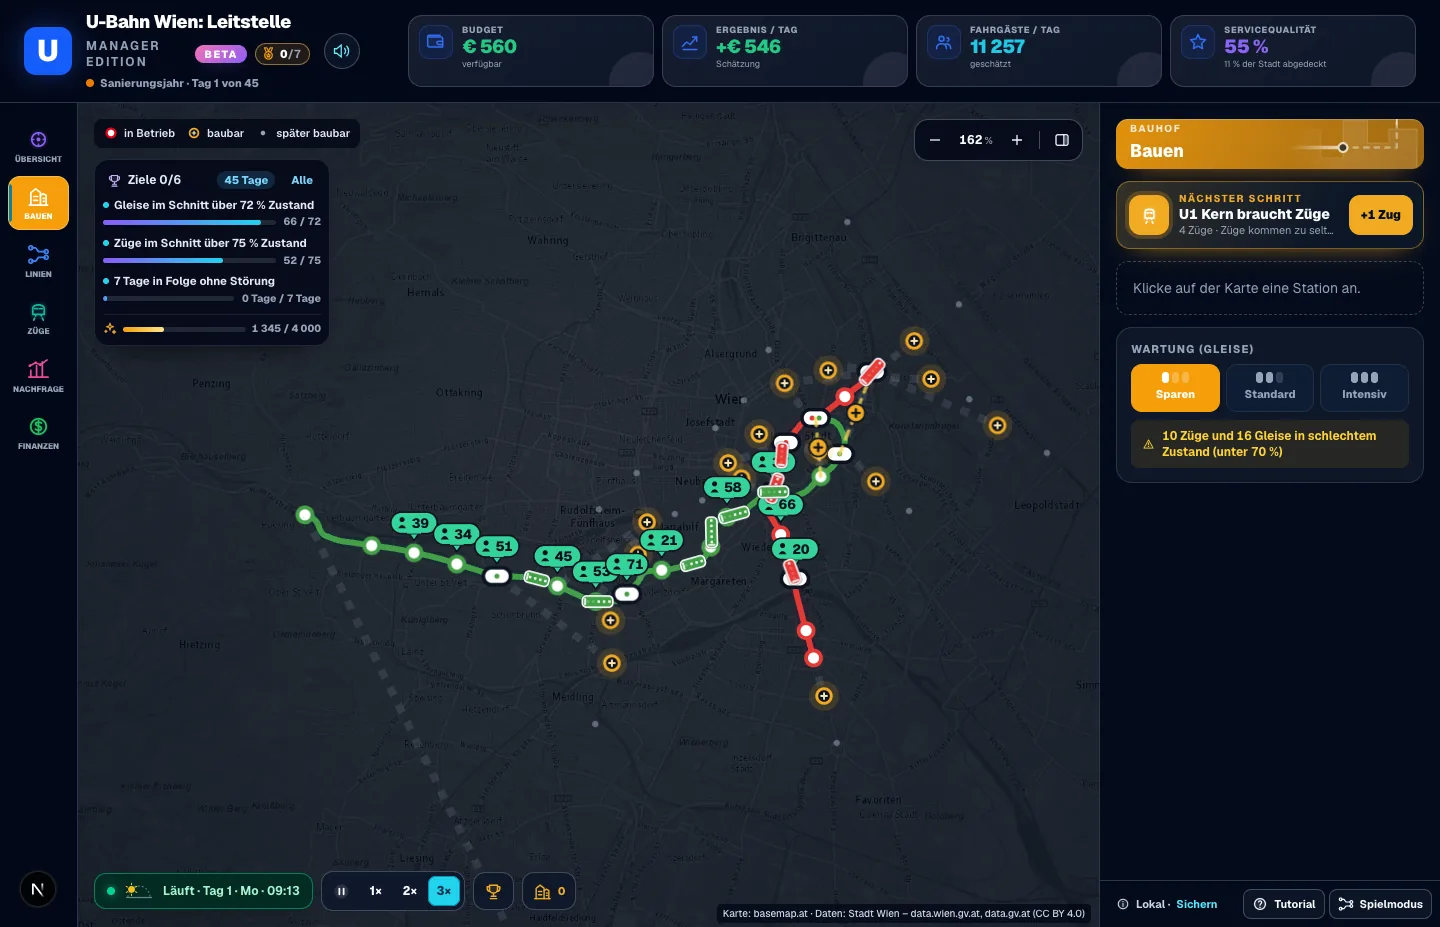1440x927 pixels.
Task: Choose Standard track maintenance level
Action: 1270,387
